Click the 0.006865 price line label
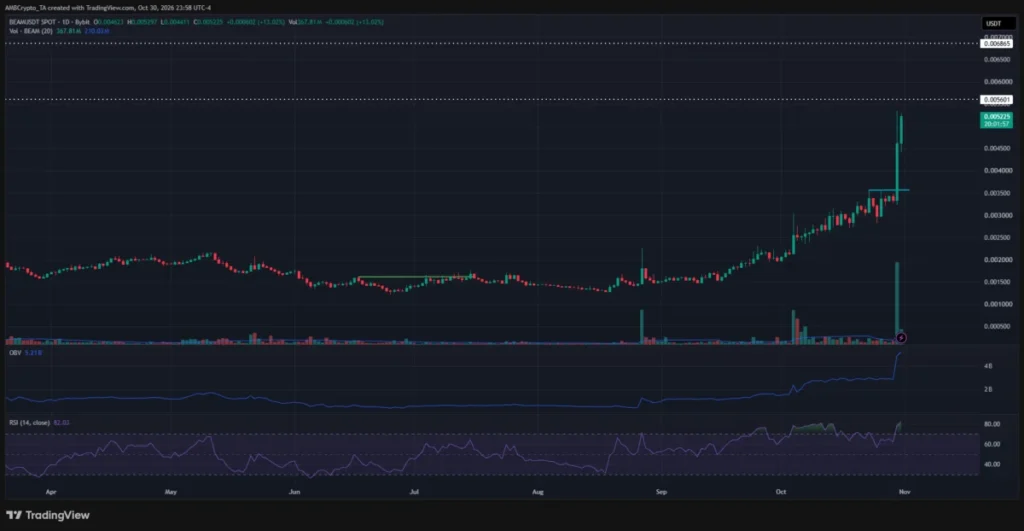1024x531 pixels. click(x=997, y=44)
